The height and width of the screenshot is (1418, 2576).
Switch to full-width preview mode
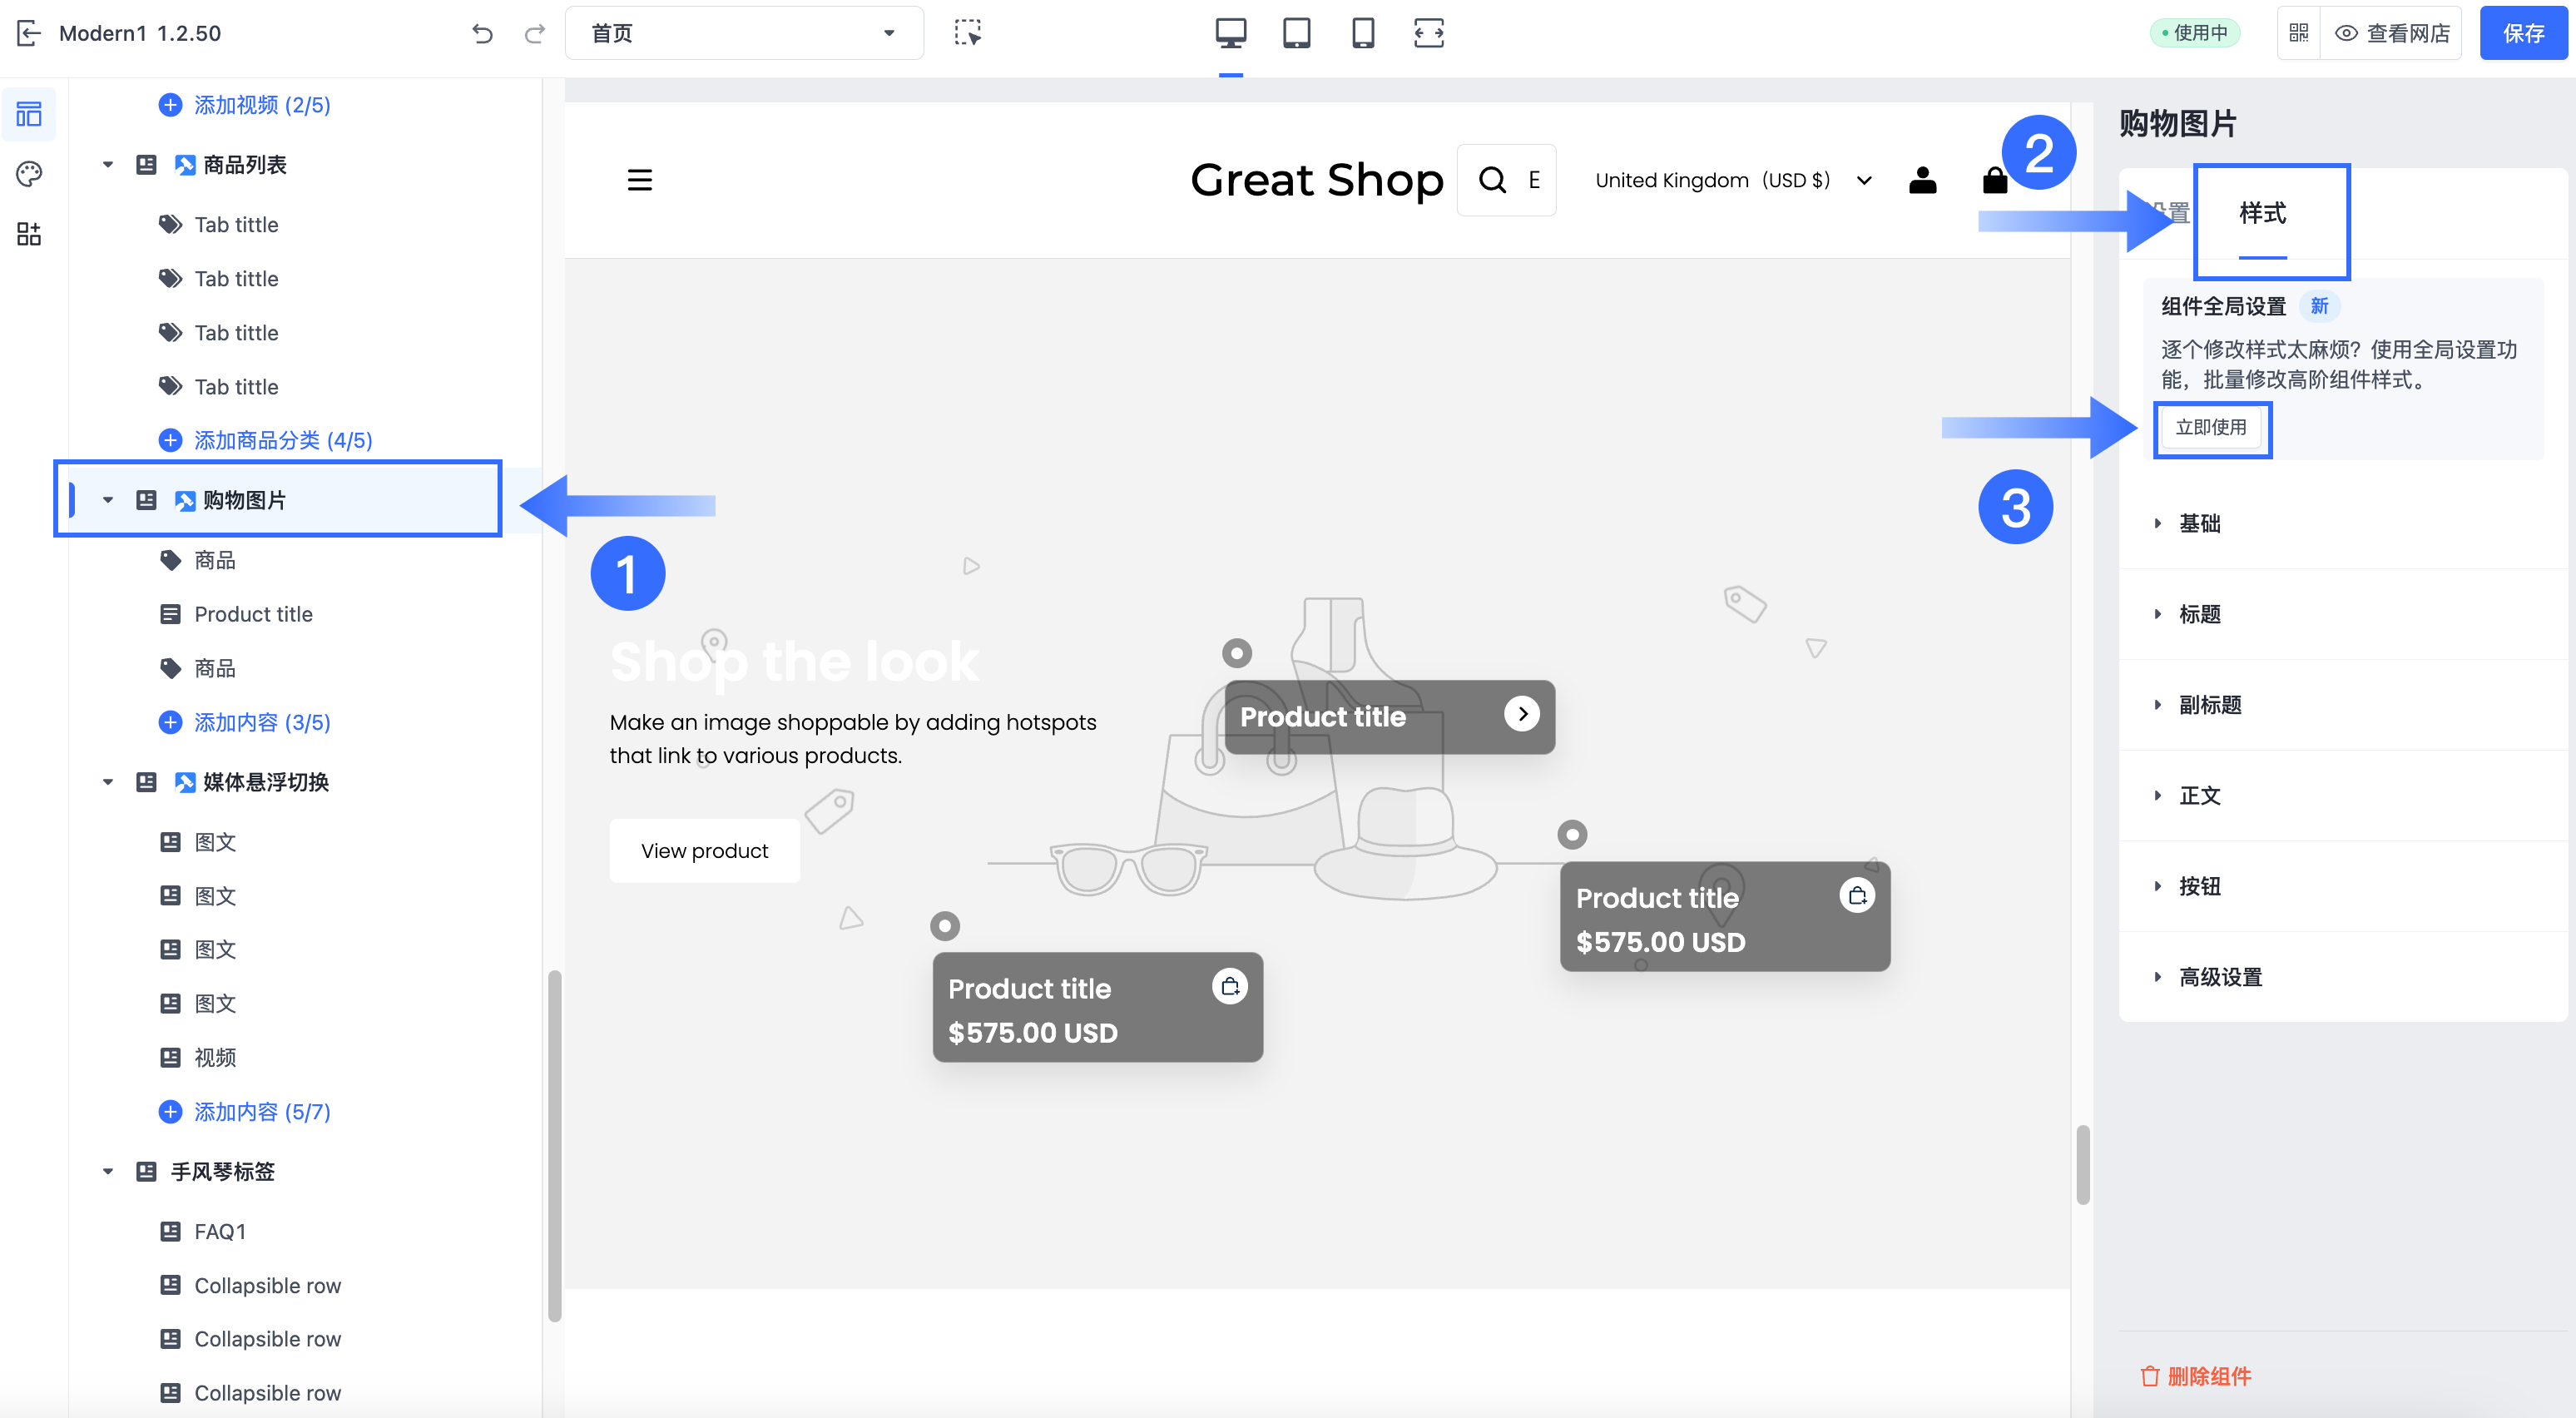(1429, 33)
